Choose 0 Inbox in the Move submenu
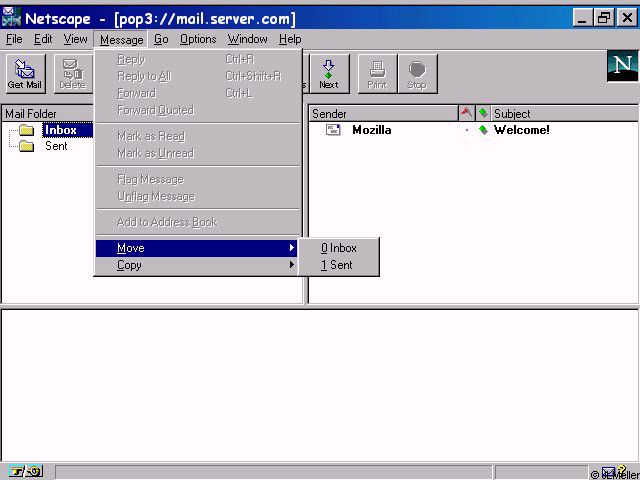Viewport: 640px width, 480px height. click(339, 248)
